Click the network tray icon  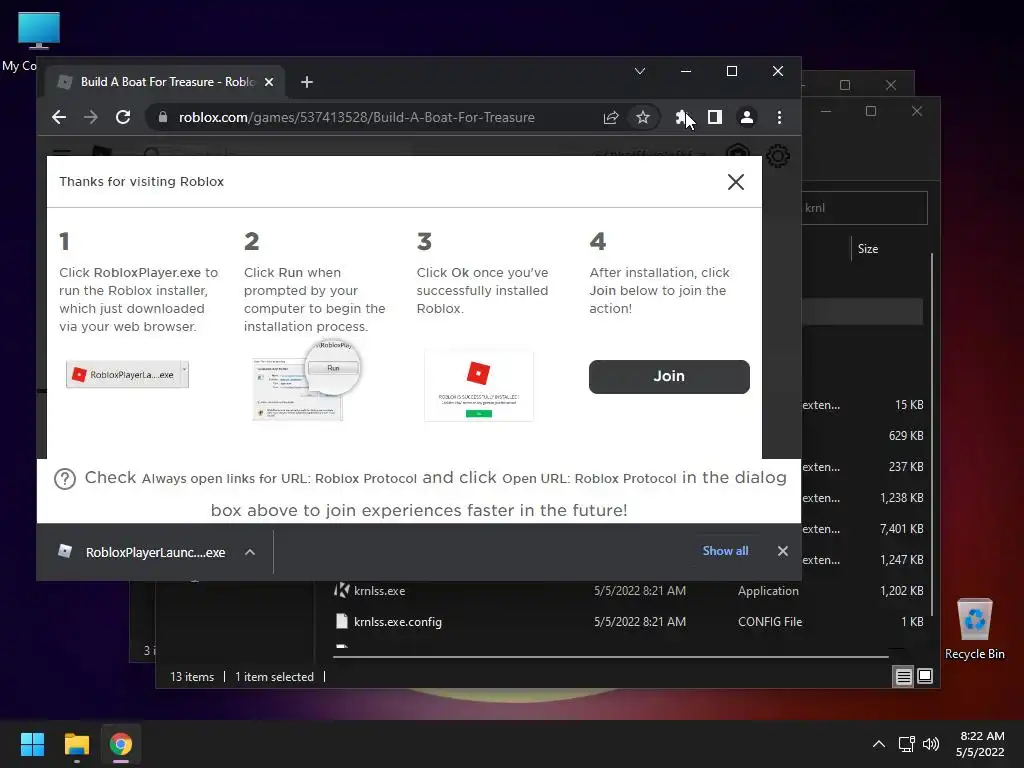[906, 744]
